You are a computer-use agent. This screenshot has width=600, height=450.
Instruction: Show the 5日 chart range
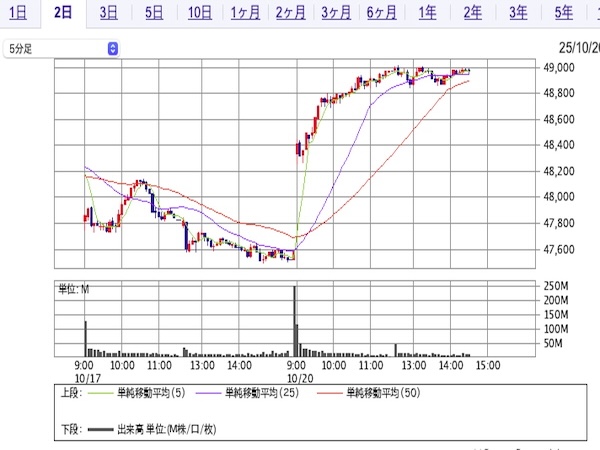tap(153, 13)
